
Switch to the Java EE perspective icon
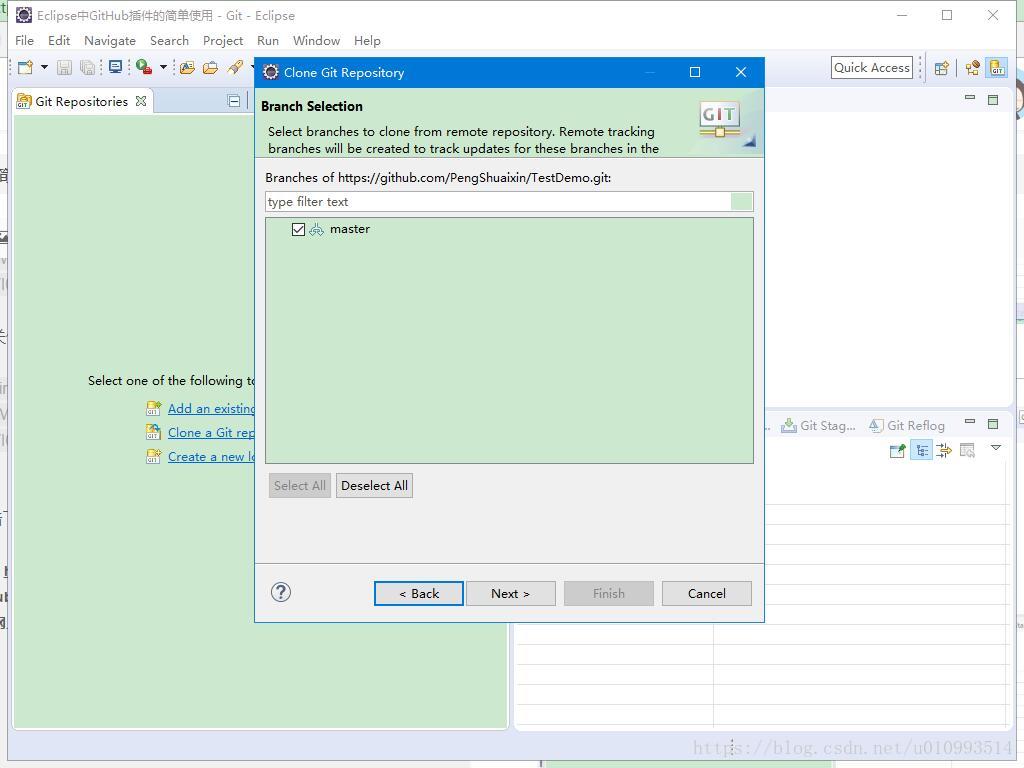point(972,68)
